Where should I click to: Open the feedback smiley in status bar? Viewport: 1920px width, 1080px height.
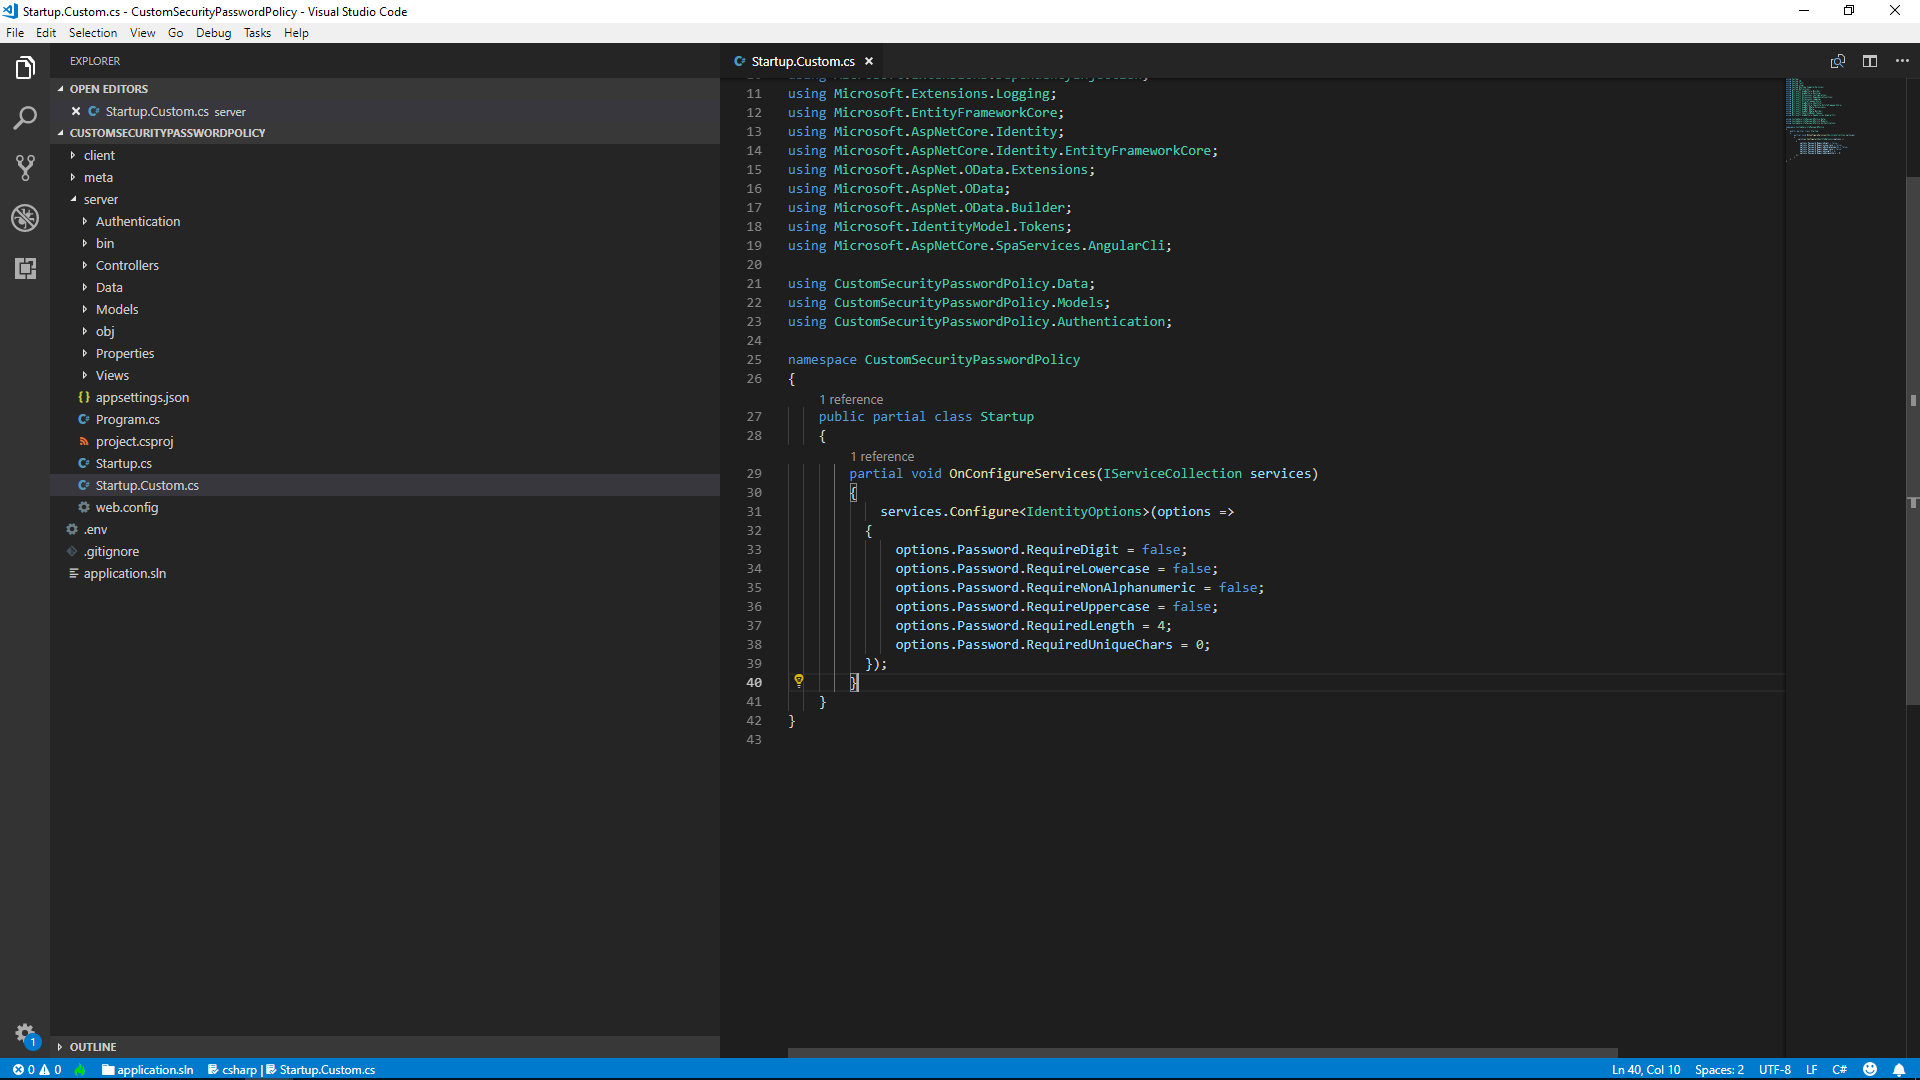click(1870, 1069)
